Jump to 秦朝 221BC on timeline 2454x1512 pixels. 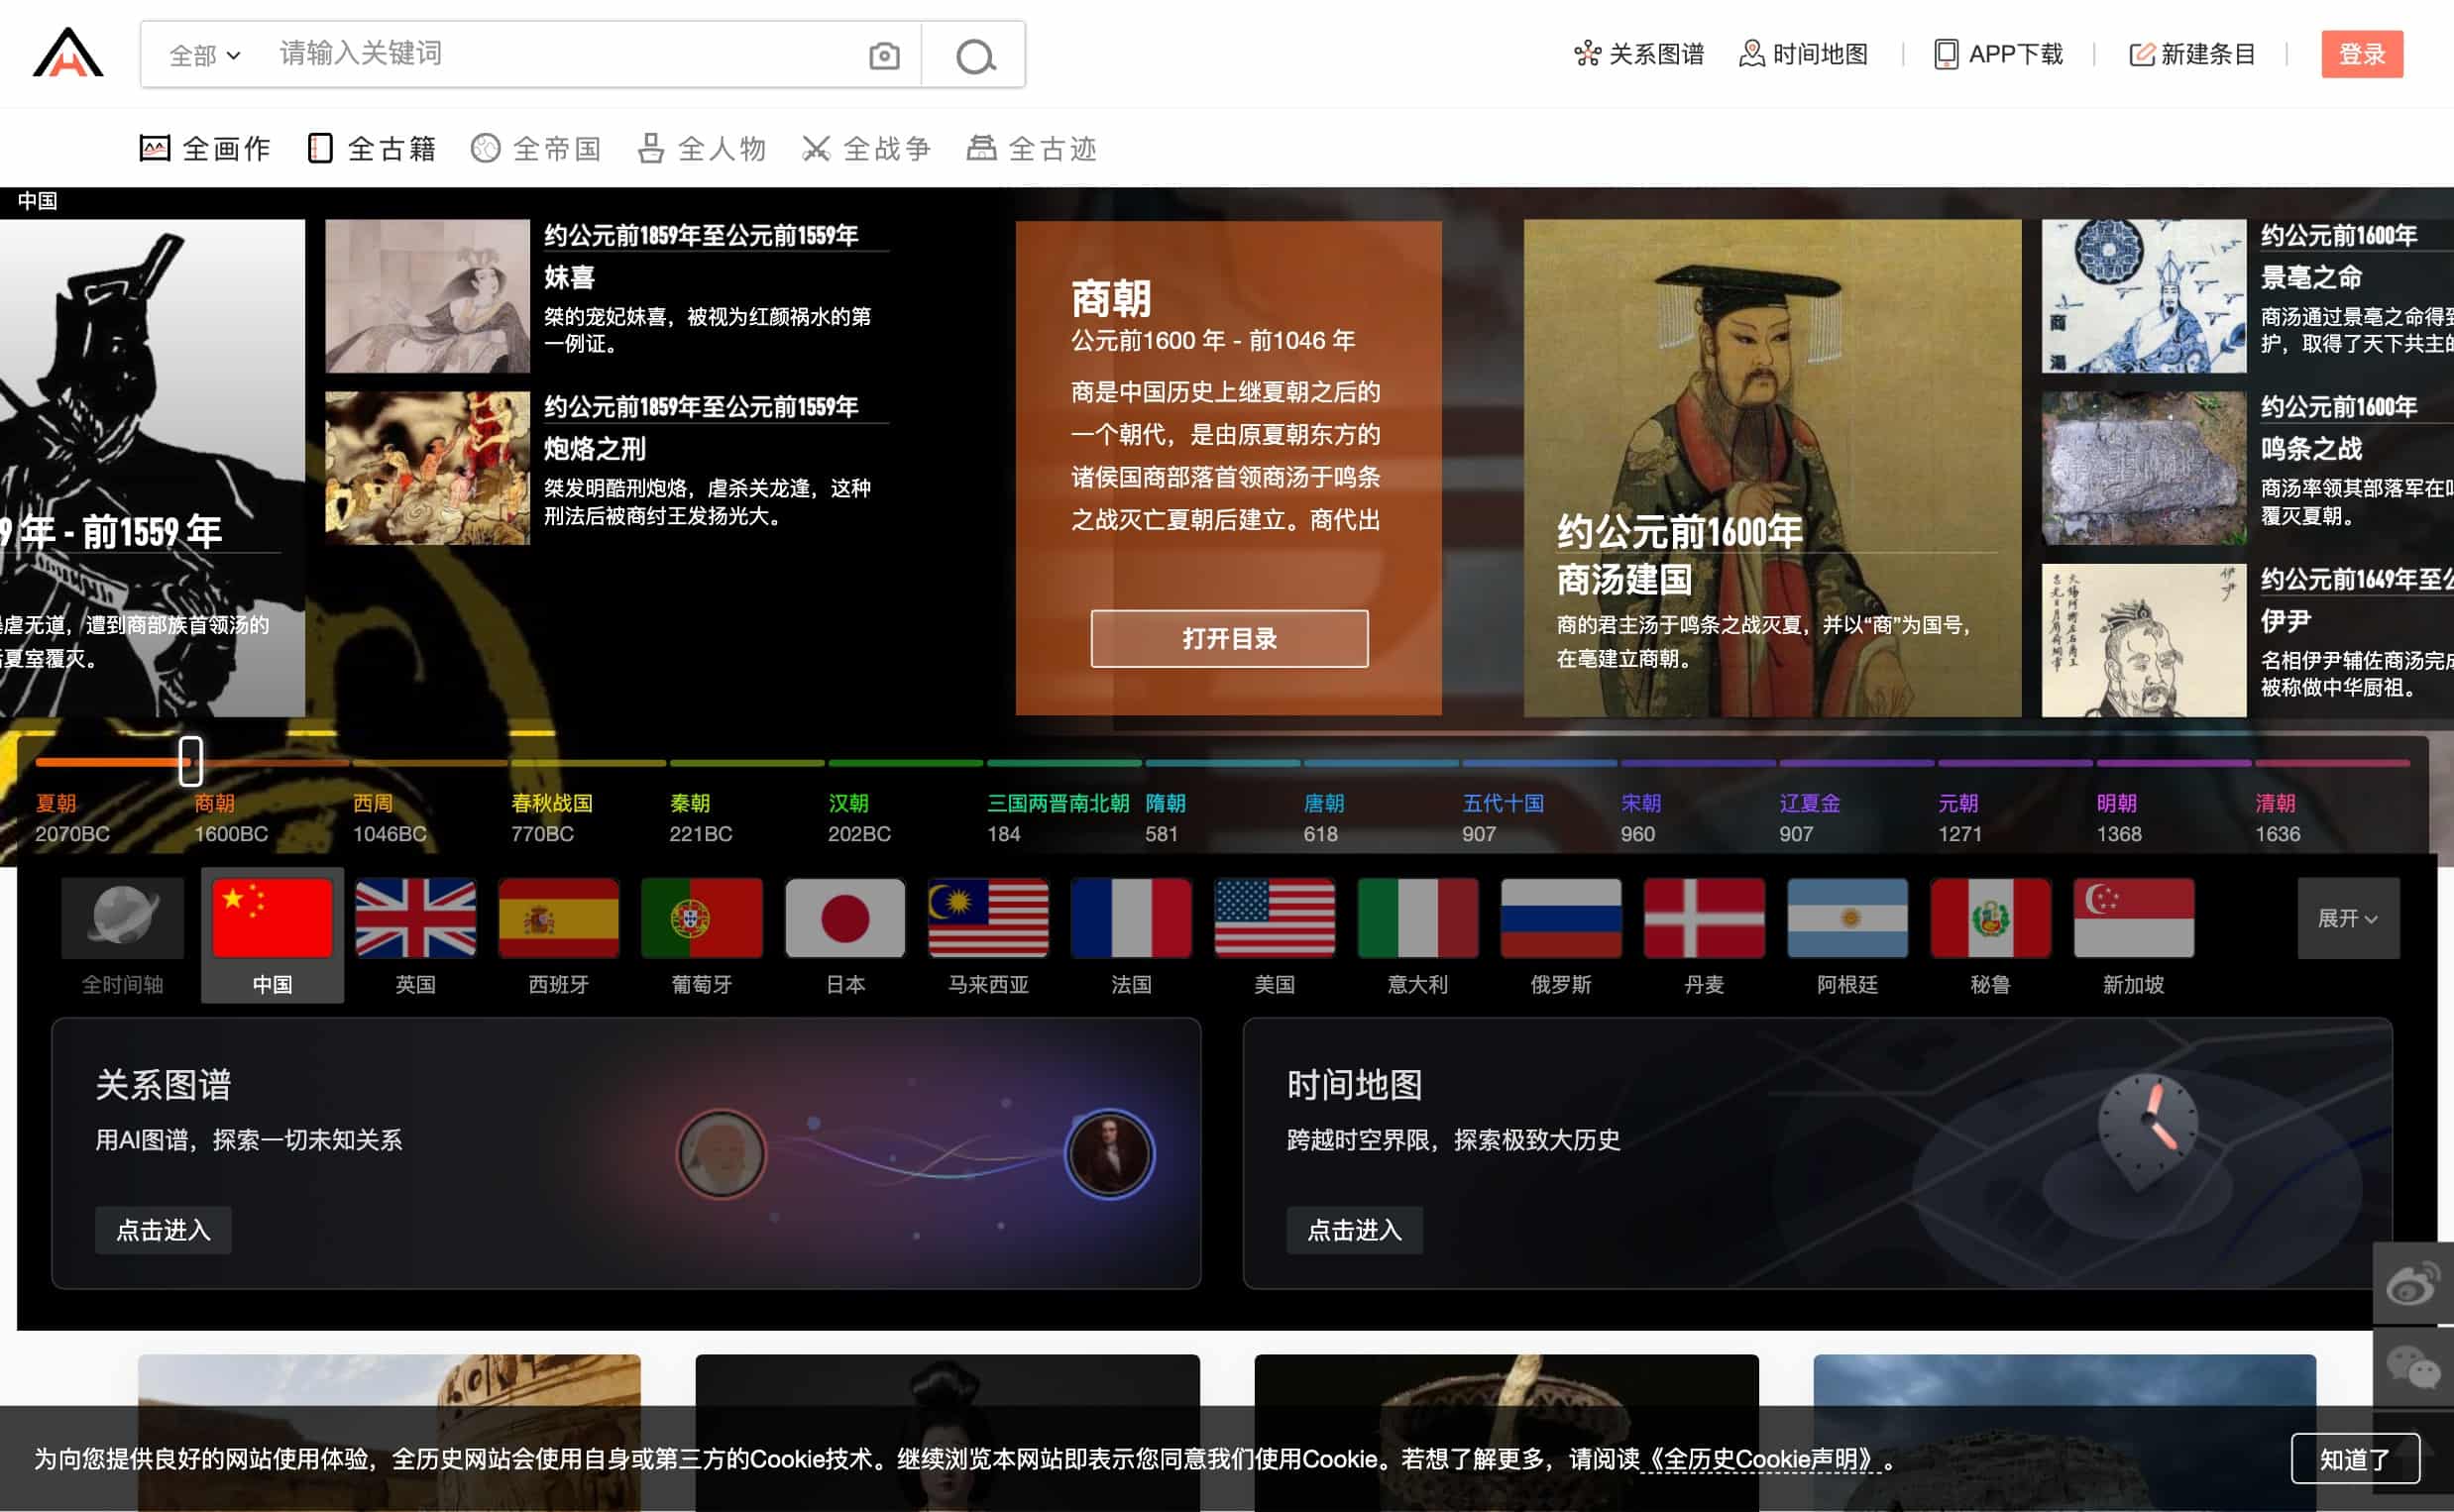pyautogui.click(x=700, y=818)
